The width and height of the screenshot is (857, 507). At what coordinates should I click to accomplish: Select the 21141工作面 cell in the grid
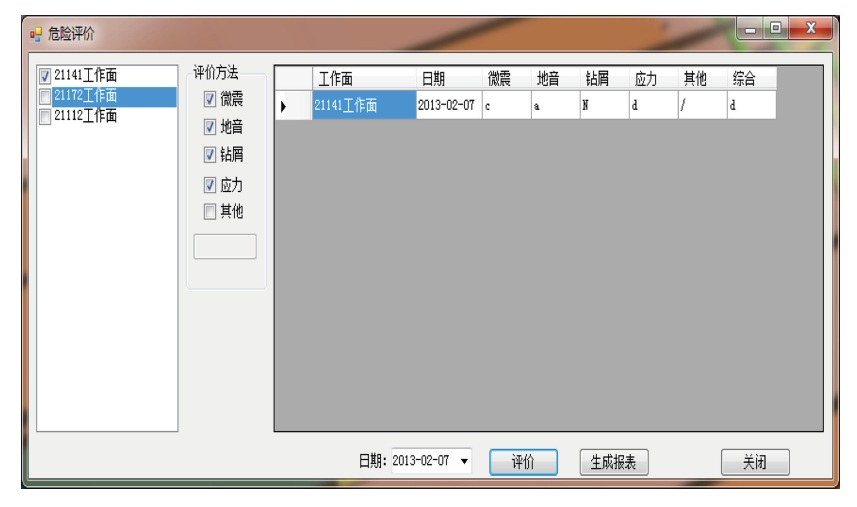(x=363, y=105)
